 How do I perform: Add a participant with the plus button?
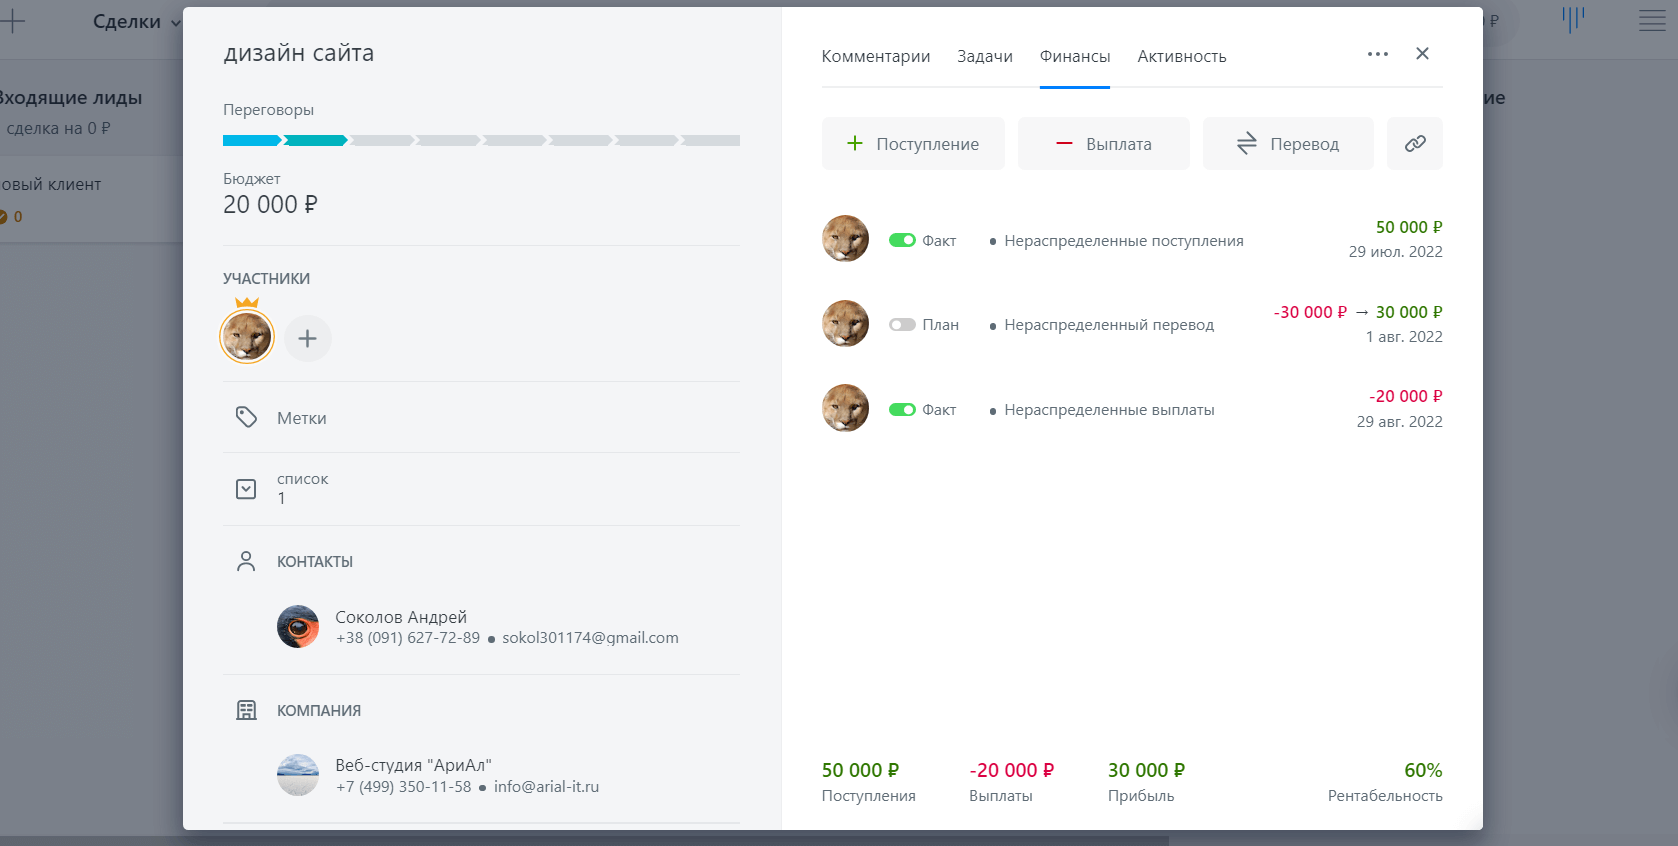(308, 338)
